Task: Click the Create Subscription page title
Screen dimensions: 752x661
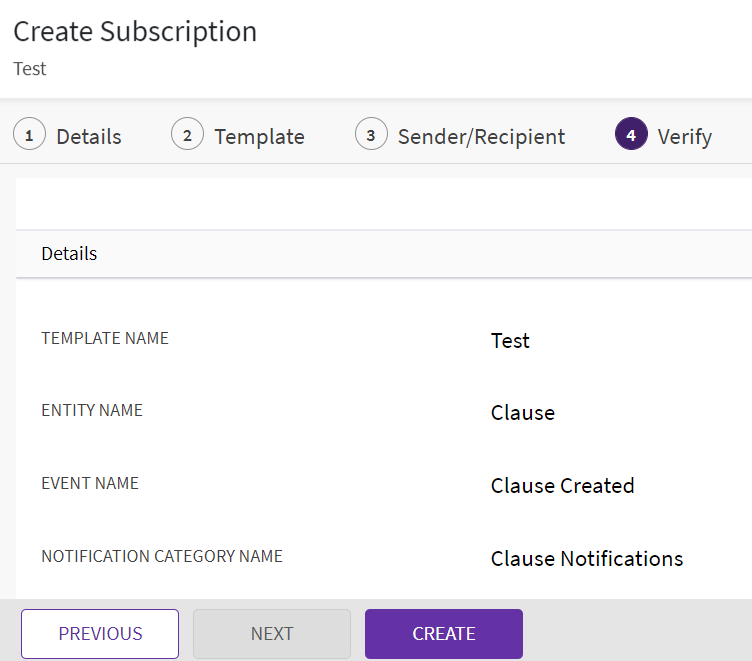Action: [135, 32]
